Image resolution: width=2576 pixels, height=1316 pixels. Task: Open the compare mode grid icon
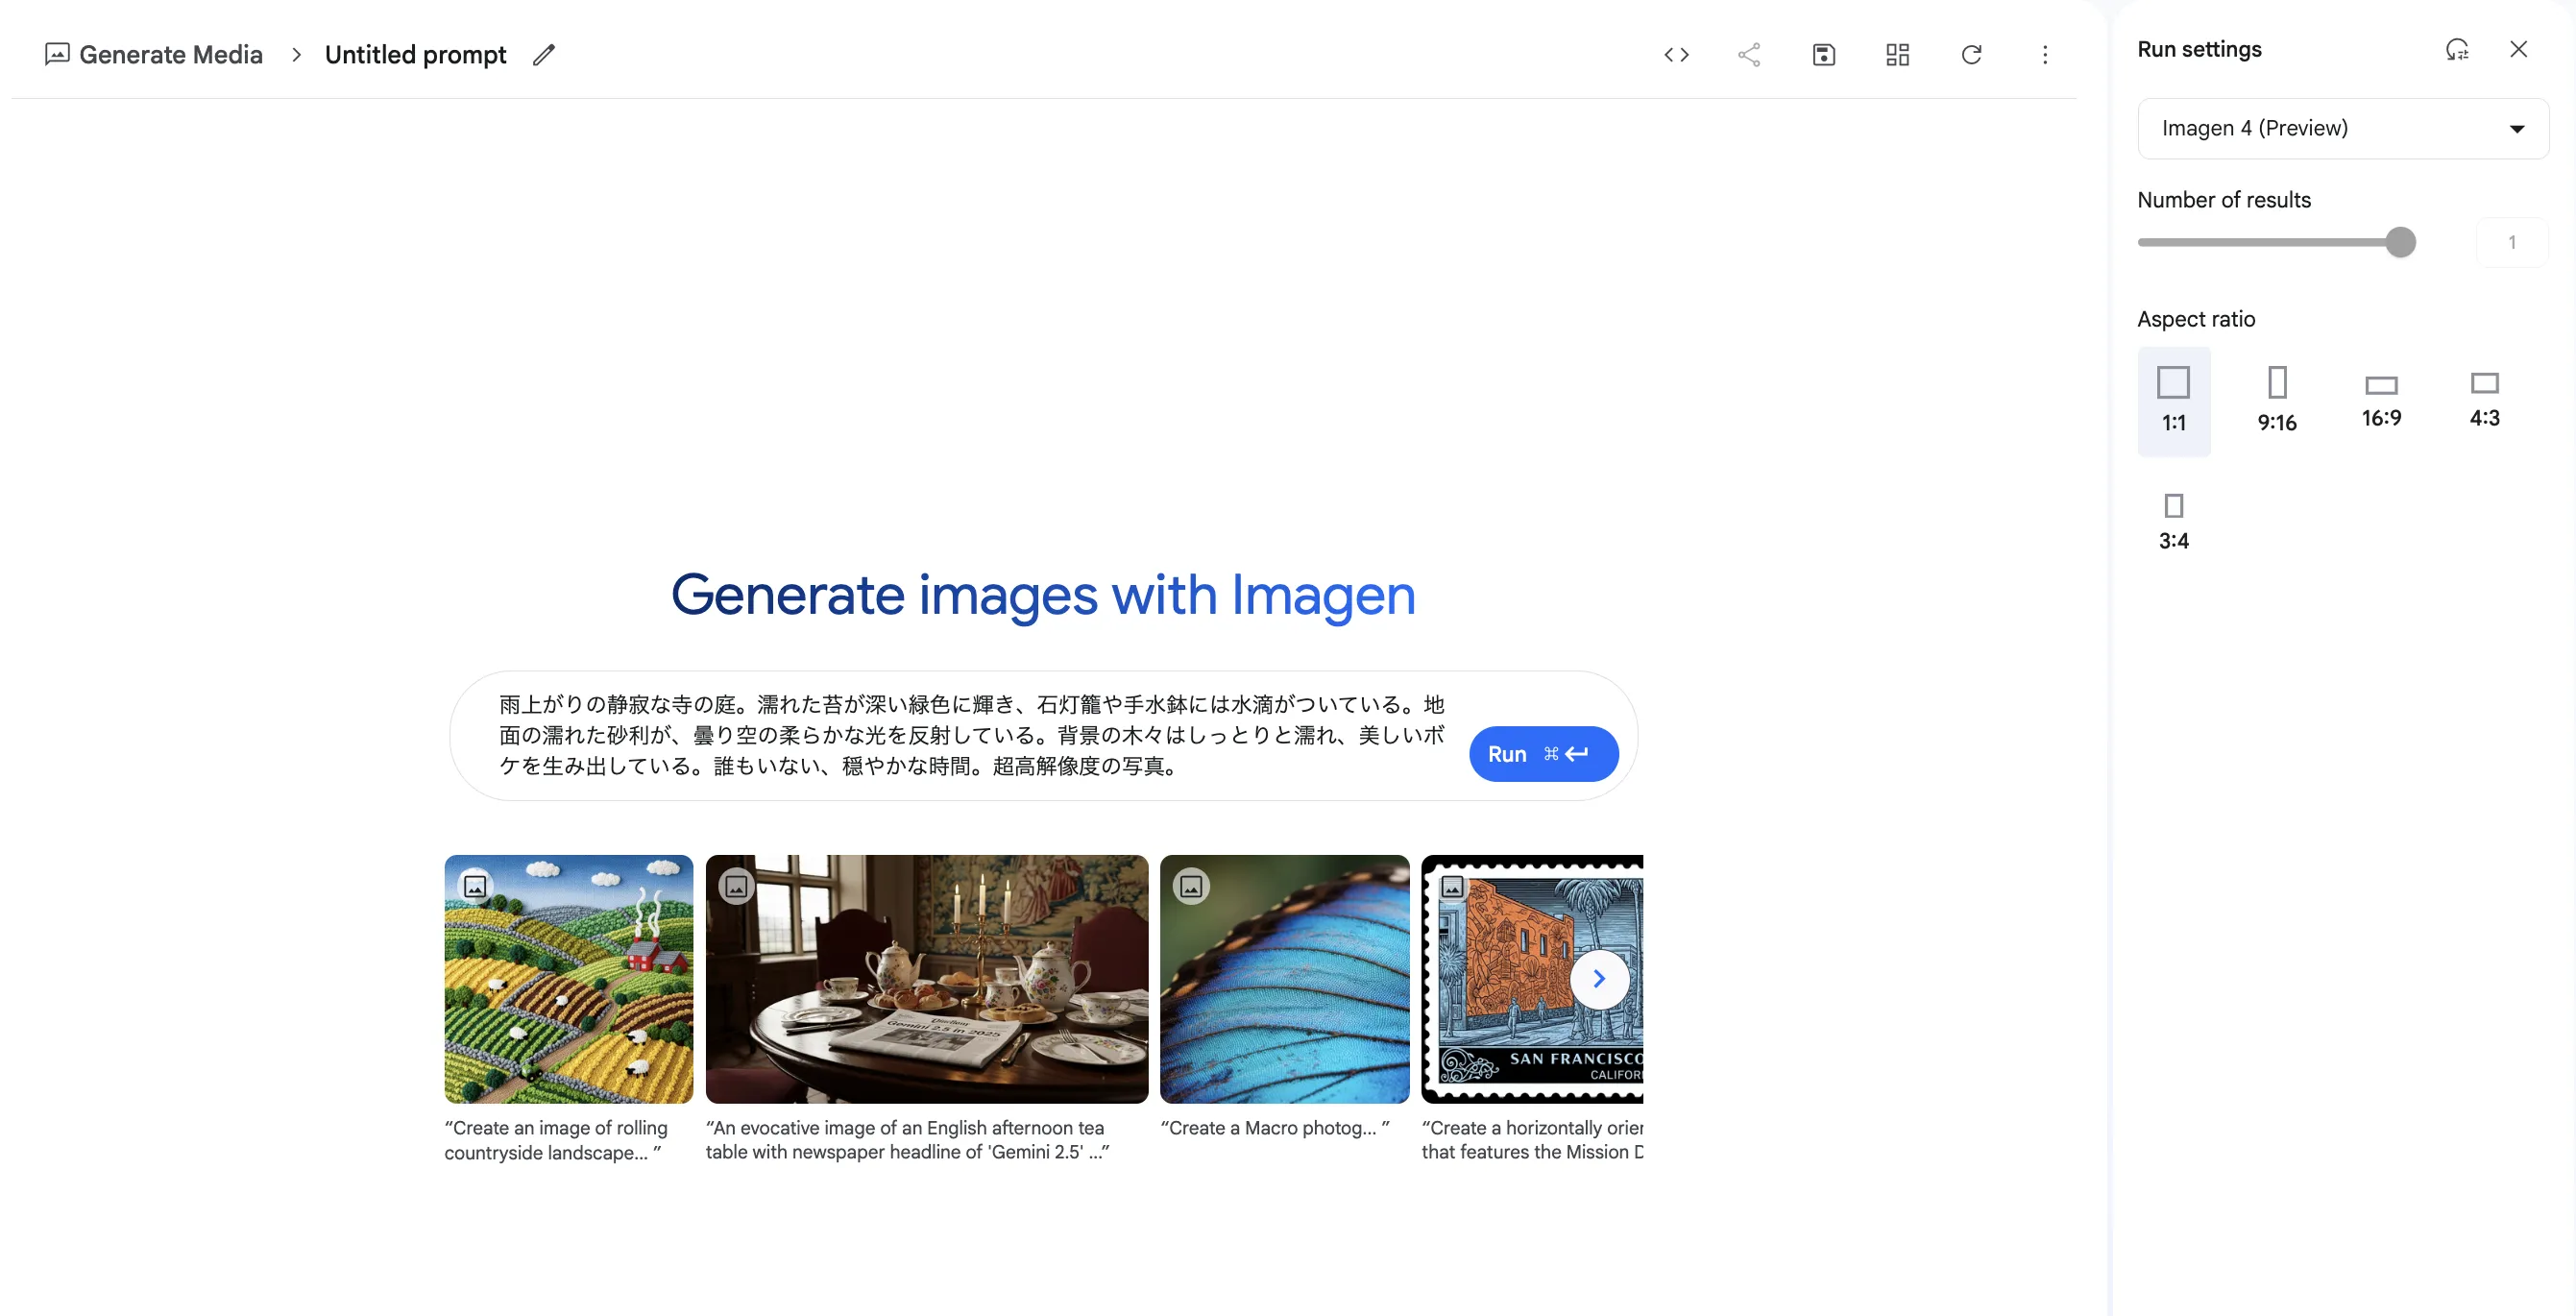click(x=1897, y=55)
